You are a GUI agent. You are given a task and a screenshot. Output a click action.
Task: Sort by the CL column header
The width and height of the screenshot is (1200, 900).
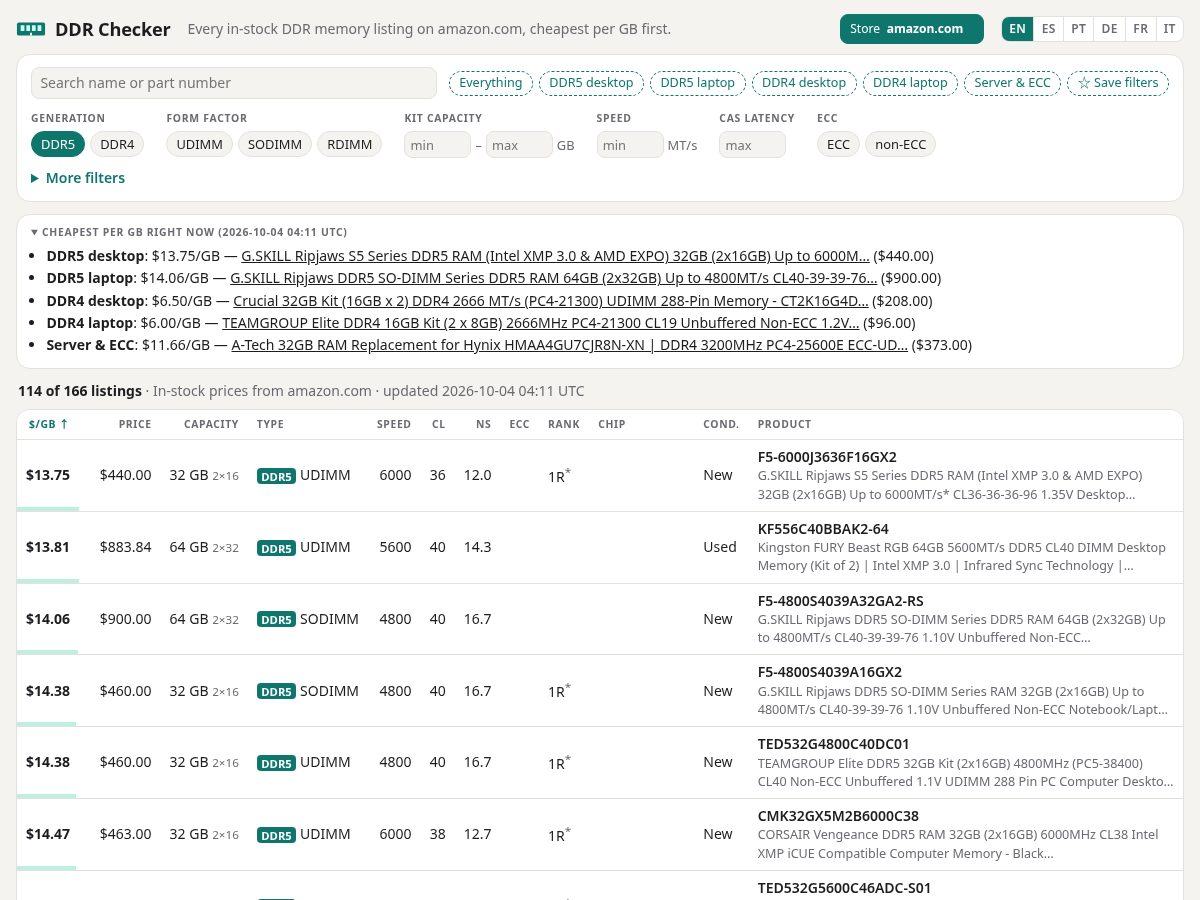439,424
